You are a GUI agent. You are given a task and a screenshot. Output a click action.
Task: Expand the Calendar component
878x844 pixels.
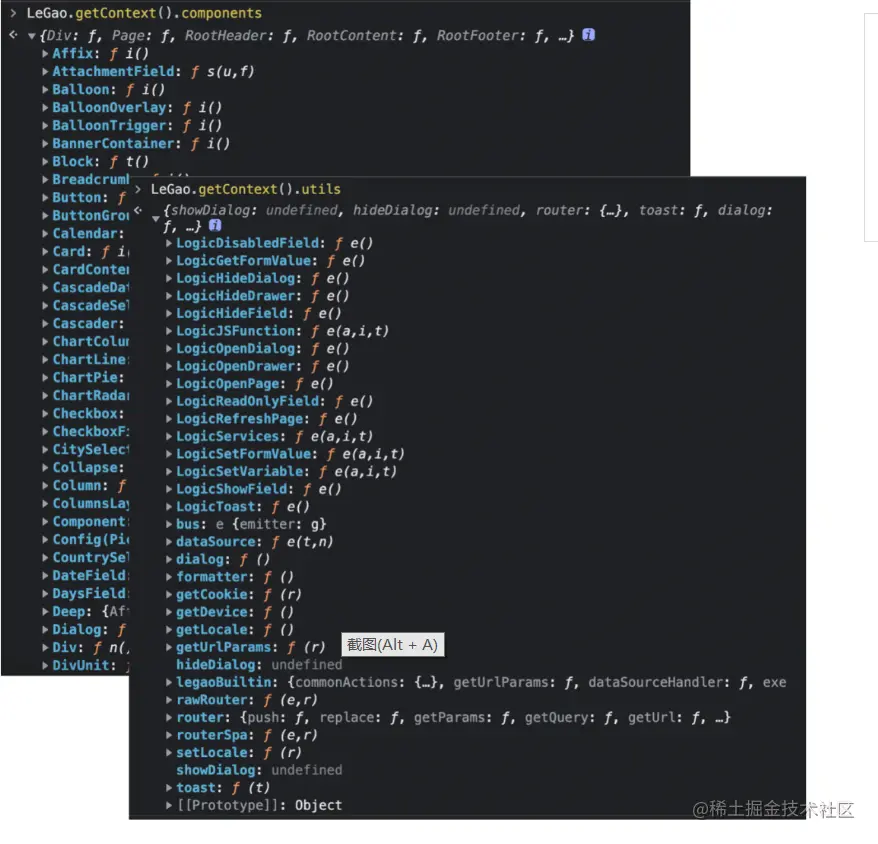point(45,234)
